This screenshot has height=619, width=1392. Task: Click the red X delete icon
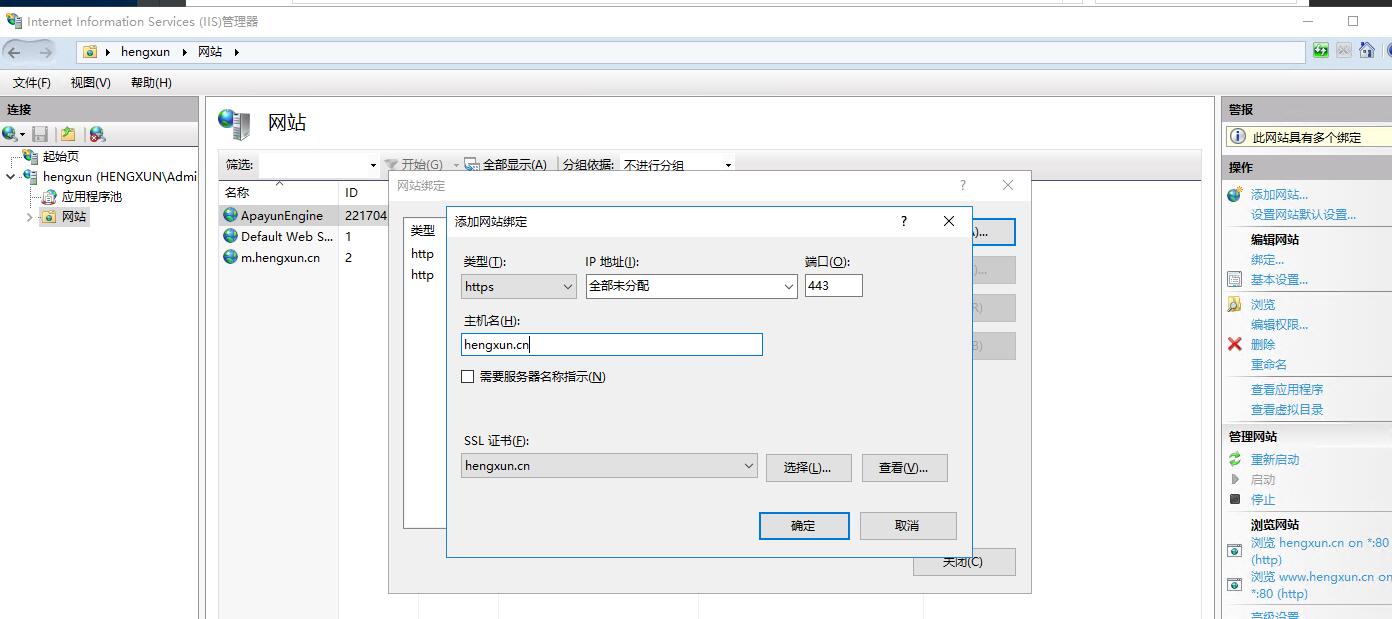(x=1235, y=344)
